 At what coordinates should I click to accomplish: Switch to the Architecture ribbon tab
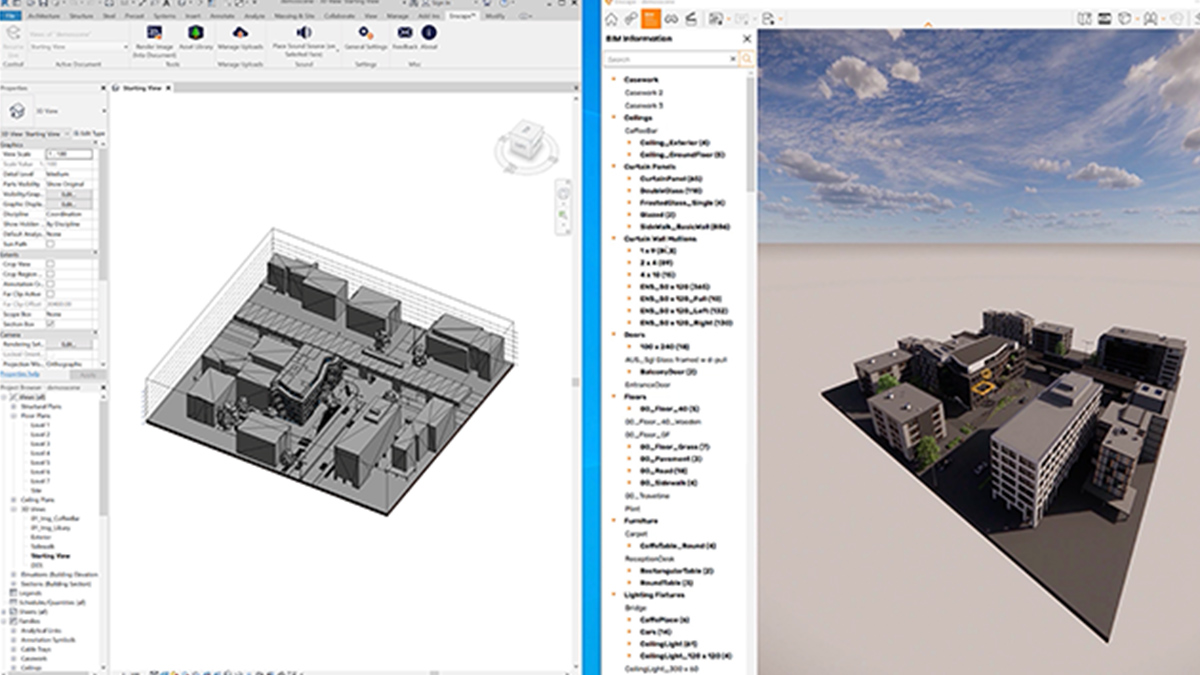(44, 15)
